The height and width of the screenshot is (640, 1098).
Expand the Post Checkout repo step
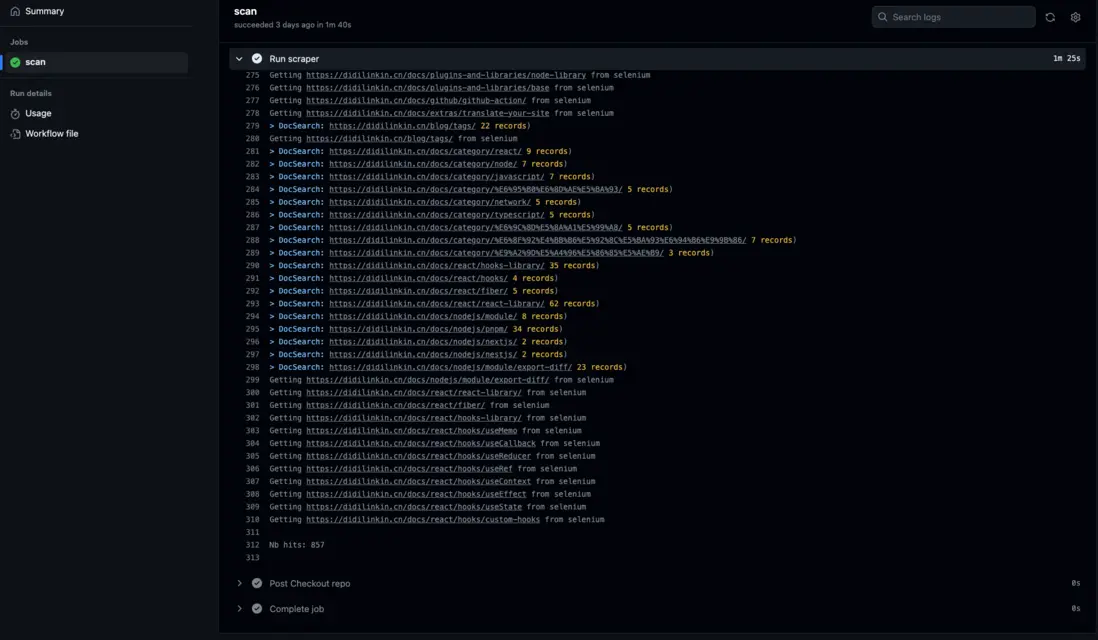(239, 583)
